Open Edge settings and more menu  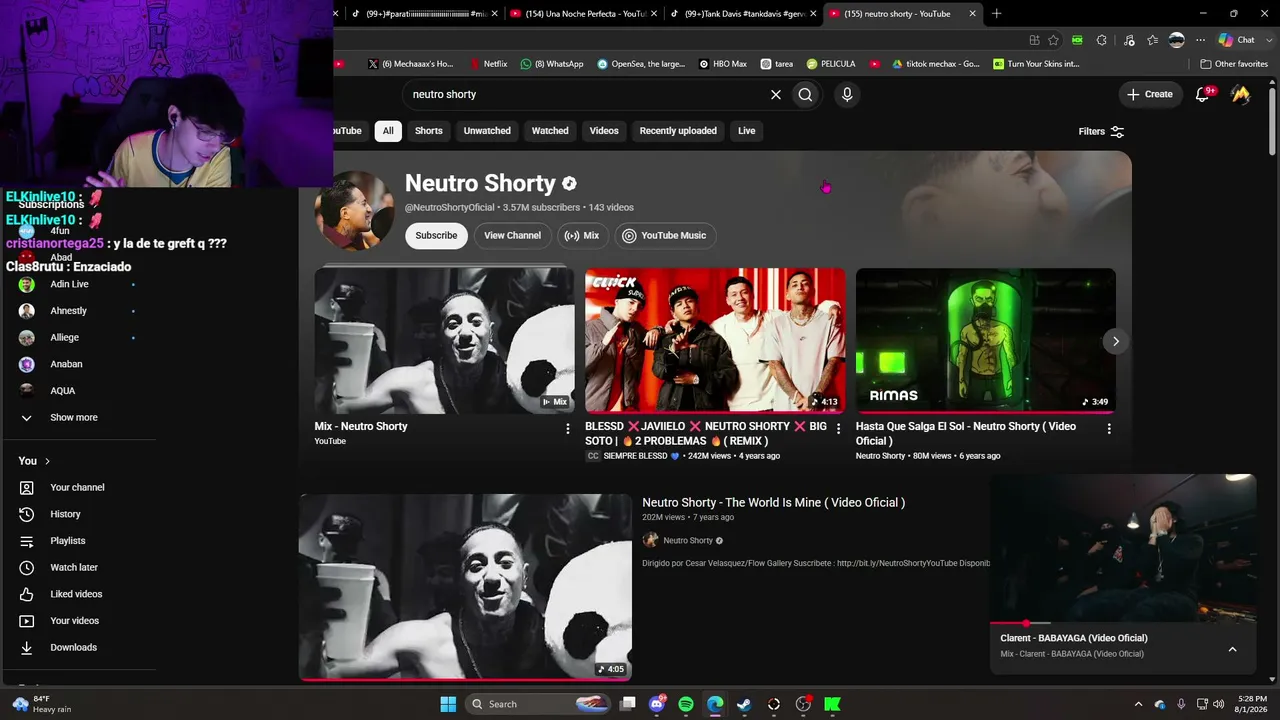(x=1200, y=40)
